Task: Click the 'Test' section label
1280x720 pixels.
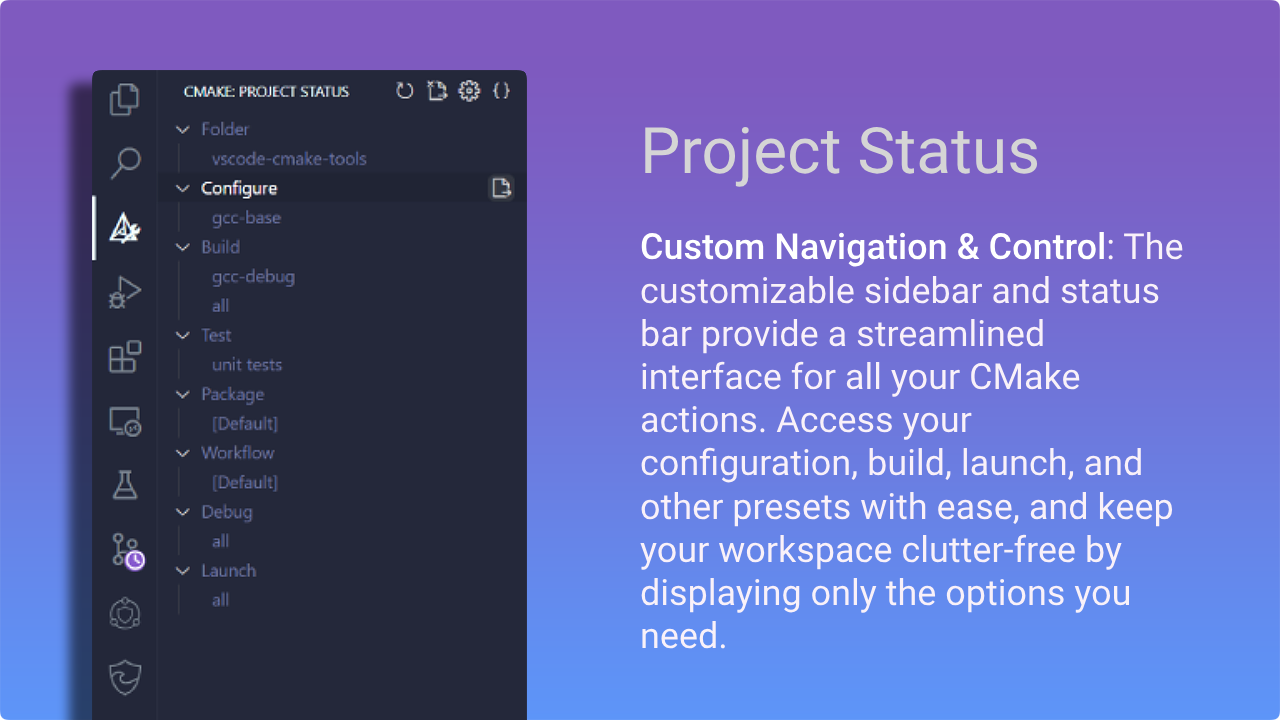Action: pyautogui.click(x=216, y=335)
